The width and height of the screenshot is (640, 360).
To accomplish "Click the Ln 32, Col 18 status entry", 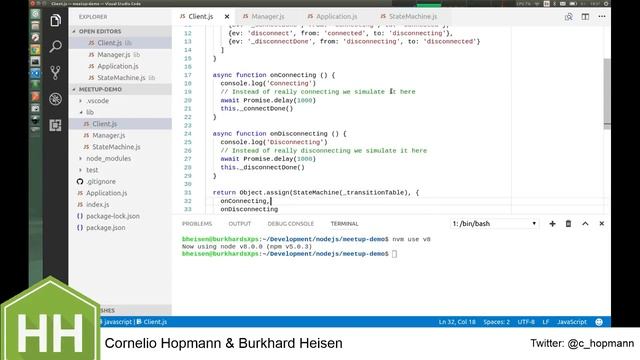I will (457, 322).
